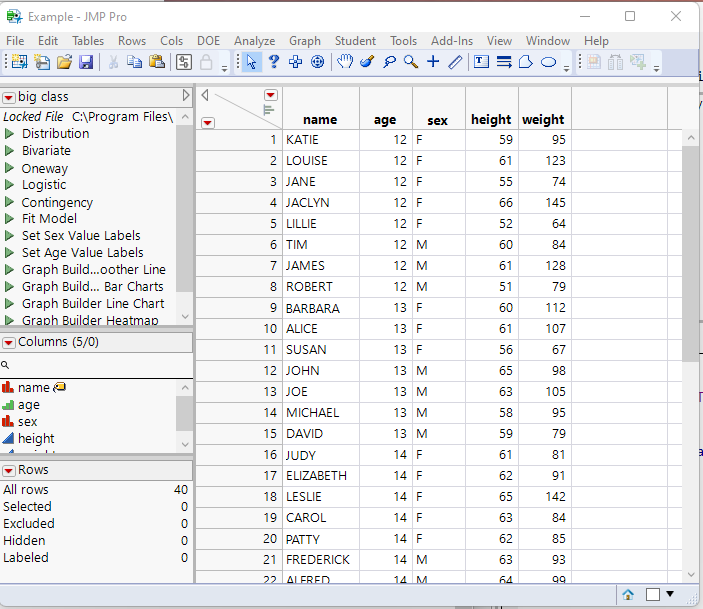Click the Columns search input field
The image size is (703, 609).
point(100,366)
